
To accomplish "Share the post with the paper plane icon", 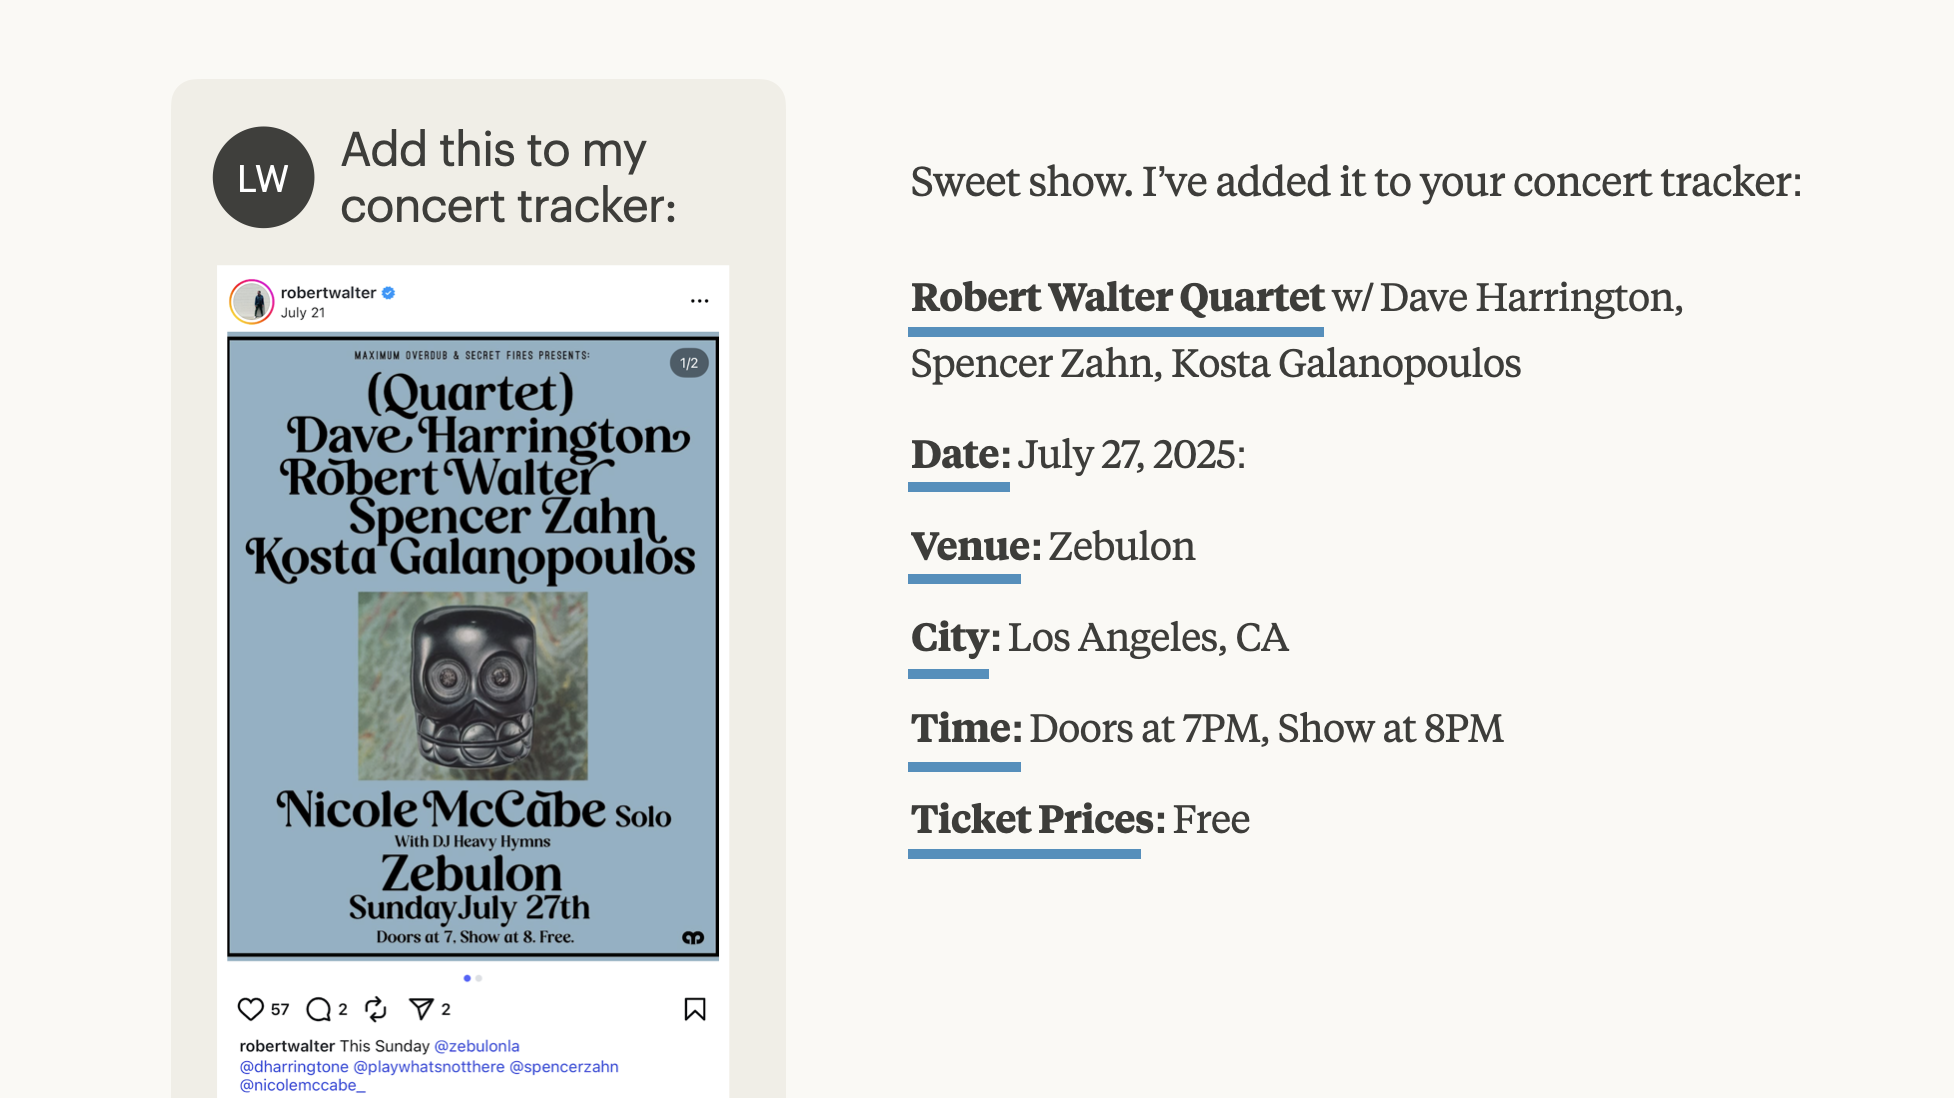I will (x=422, y=1009).
